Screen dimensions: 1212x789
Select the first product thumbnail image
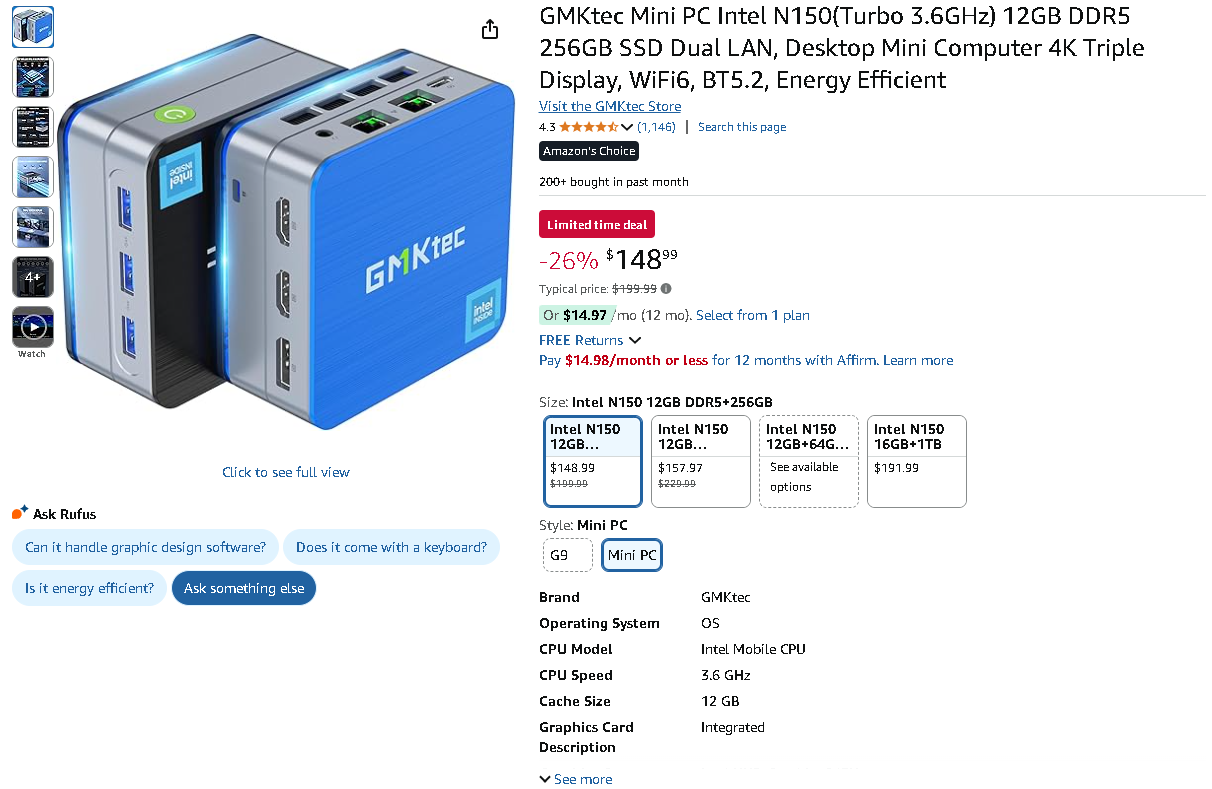[x=33, y=27]
